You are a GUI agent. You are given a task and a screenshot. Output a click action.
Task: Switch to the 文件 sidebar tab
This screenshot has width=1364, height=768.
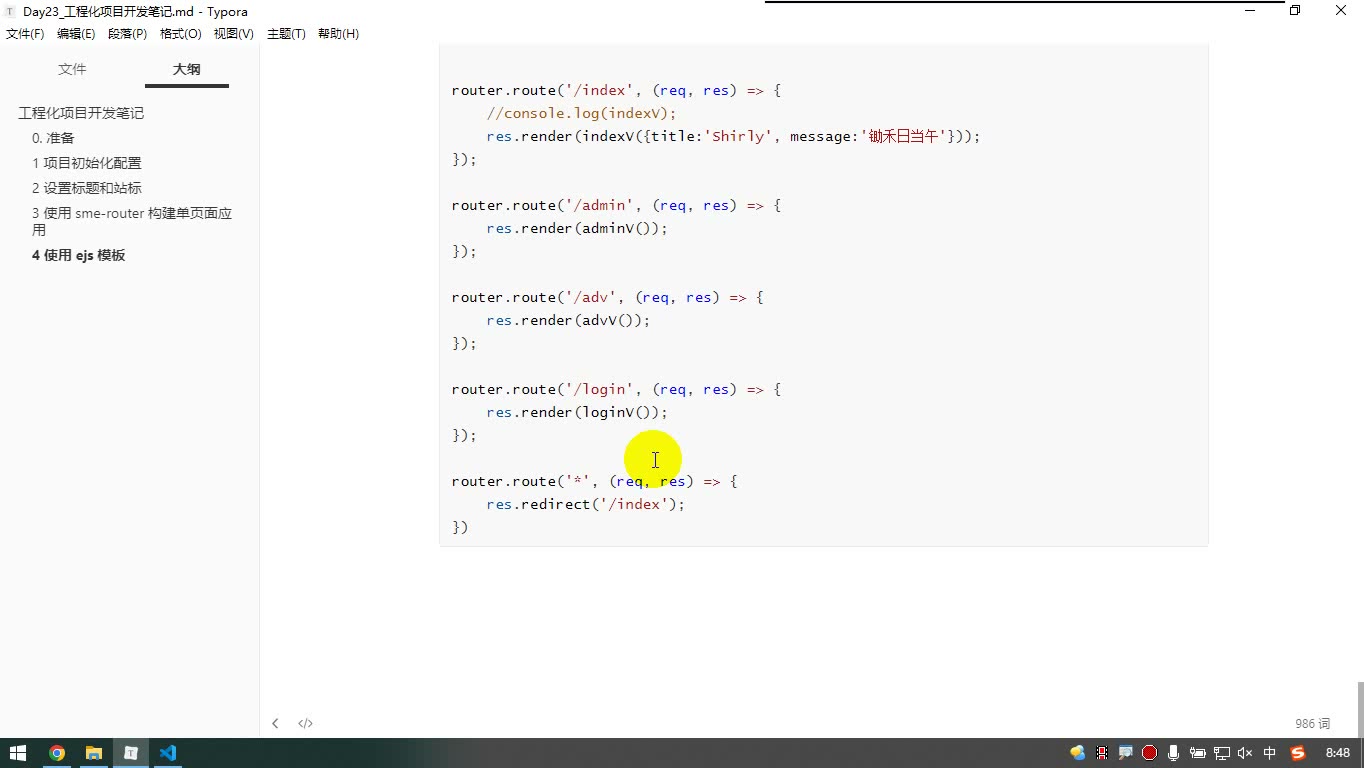pyautogui.click(x=72, y=69)
